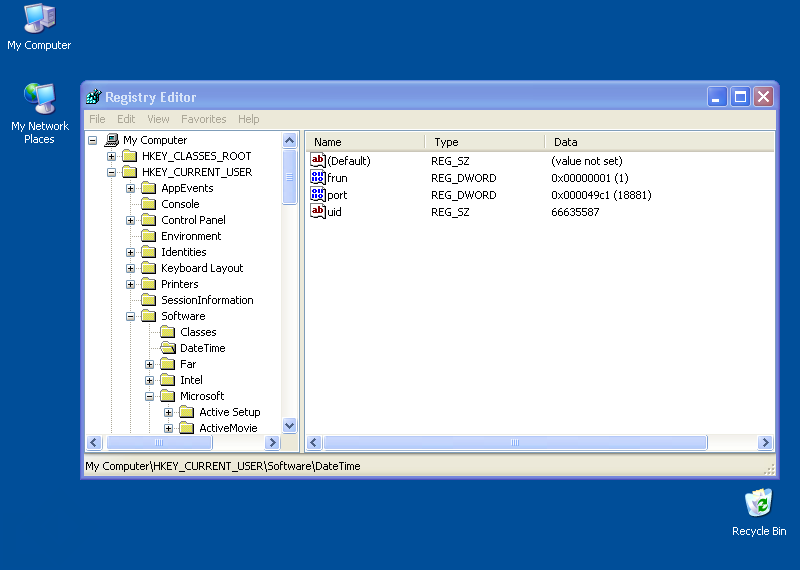Collapse the HKEY_CURRENT_USER key
Screen dimensions: 800x570
(x=111, y=172)
